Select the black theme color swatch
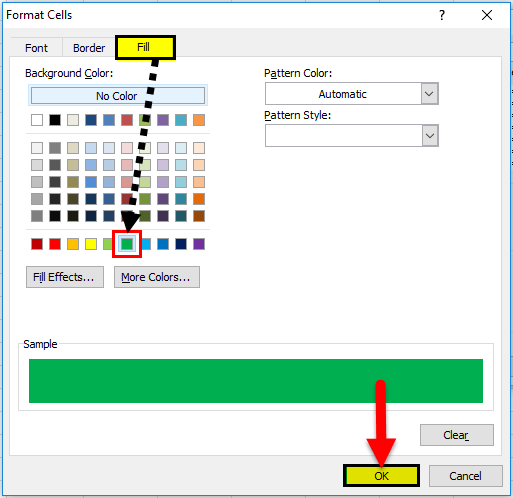 coord(55,120)
